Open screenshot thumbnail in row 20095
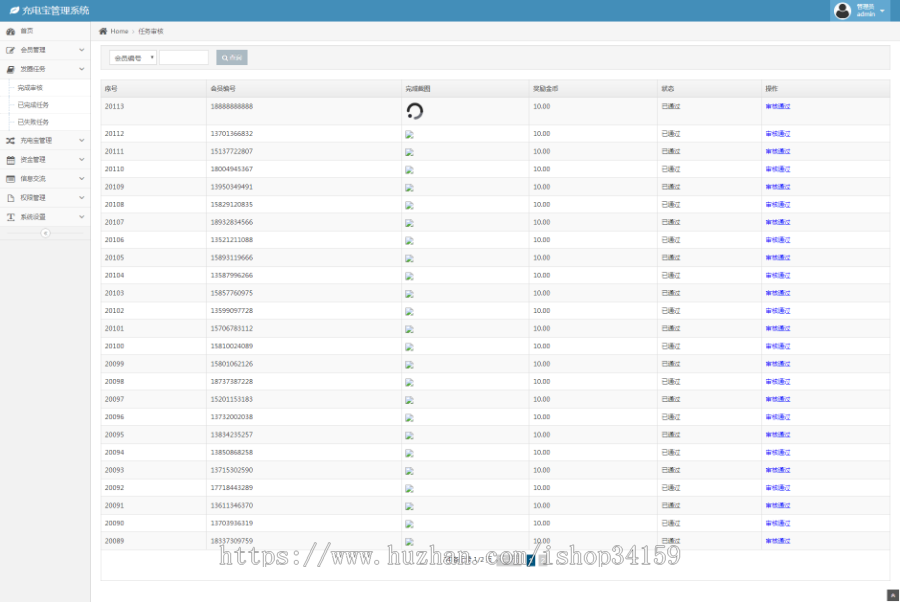Image resolution: width=900 pixels, height=602 pixels. point(409,436)
